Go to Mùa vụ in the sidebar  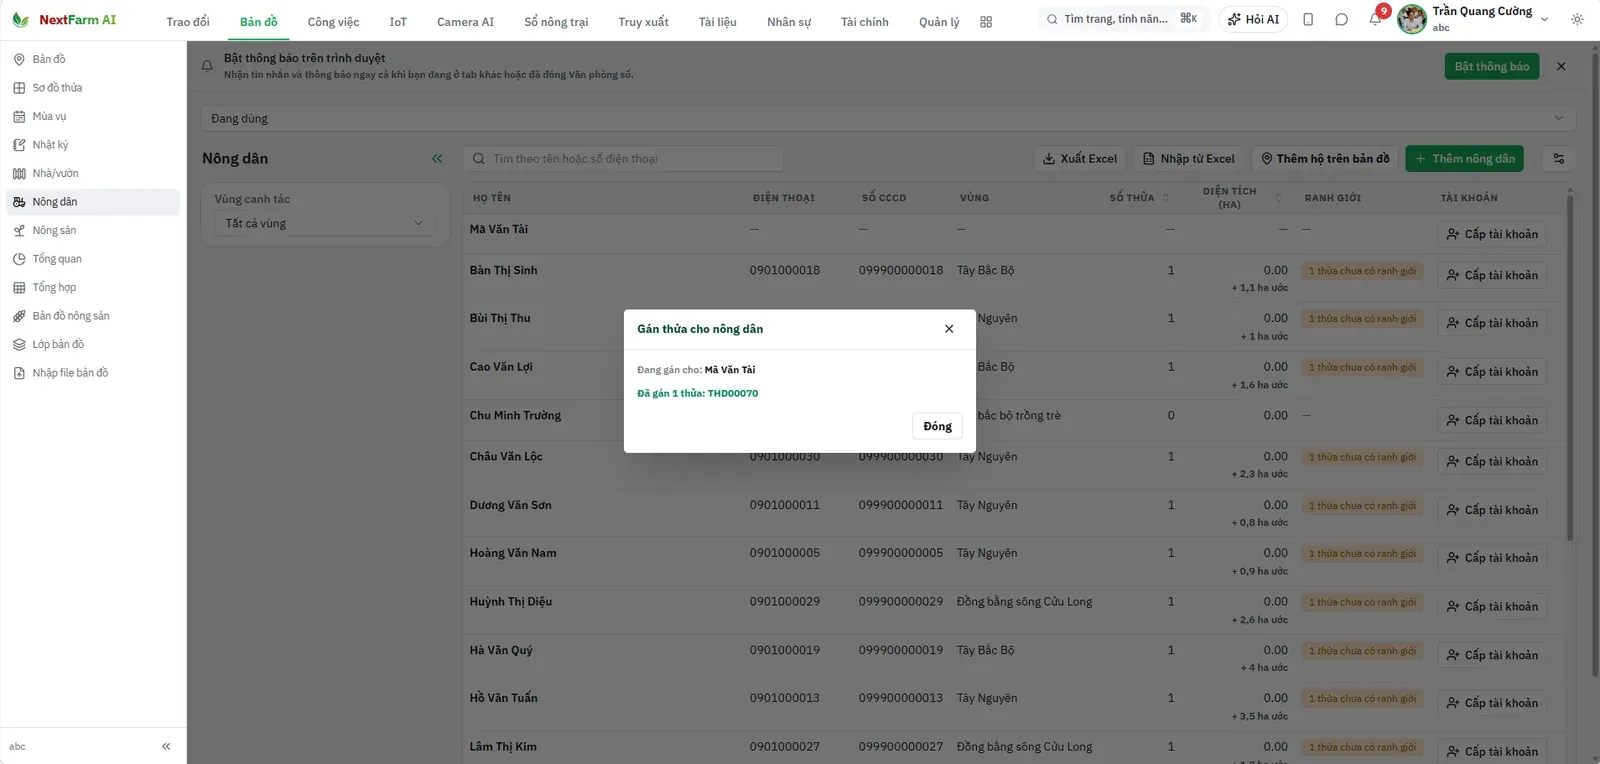click(93, 116)
